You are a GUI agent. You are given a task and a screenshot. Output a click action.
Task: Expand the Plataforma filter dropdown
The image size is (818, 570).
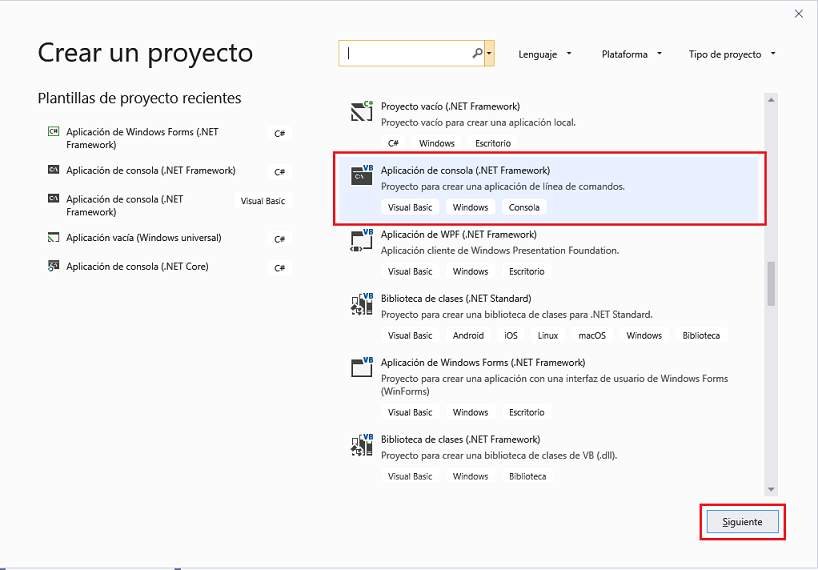tap(631, 54)
